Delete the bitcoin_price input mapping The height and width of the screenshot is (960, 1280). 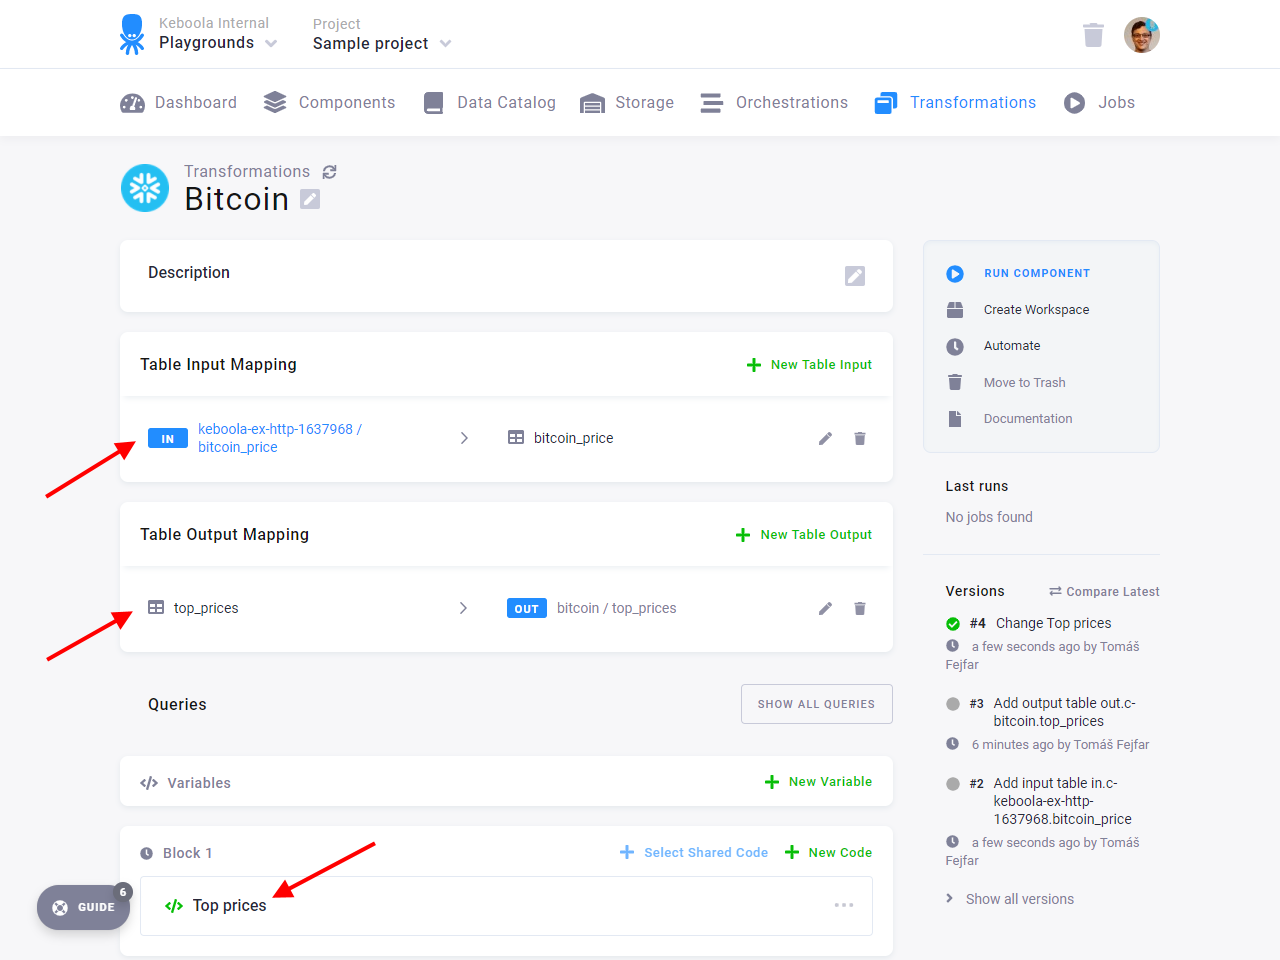860,438
